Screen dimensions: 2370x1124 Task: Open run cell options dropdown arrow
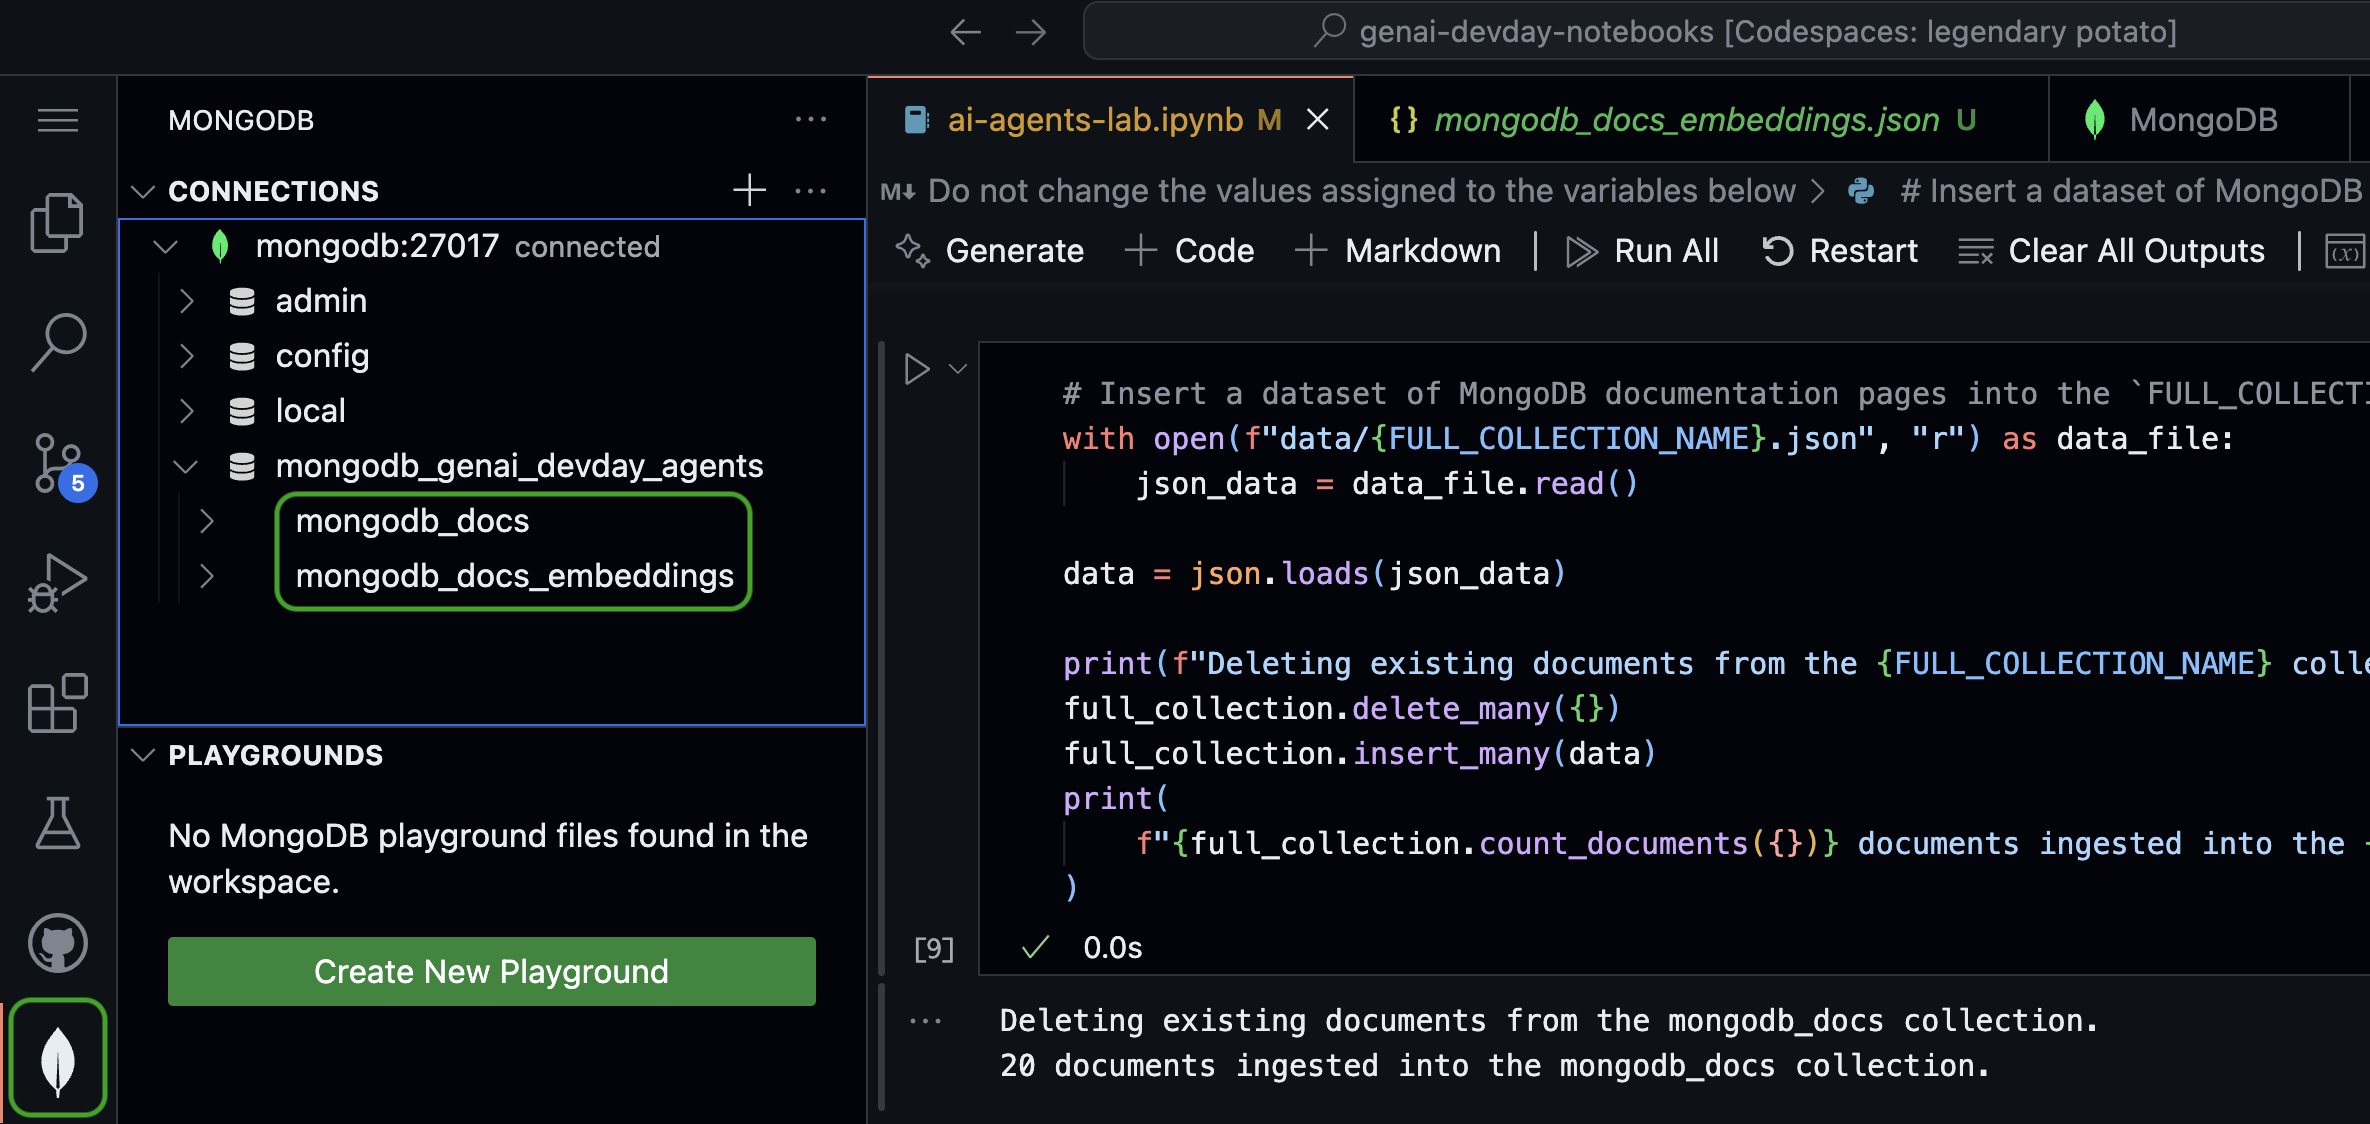click(x=958, y=369)
